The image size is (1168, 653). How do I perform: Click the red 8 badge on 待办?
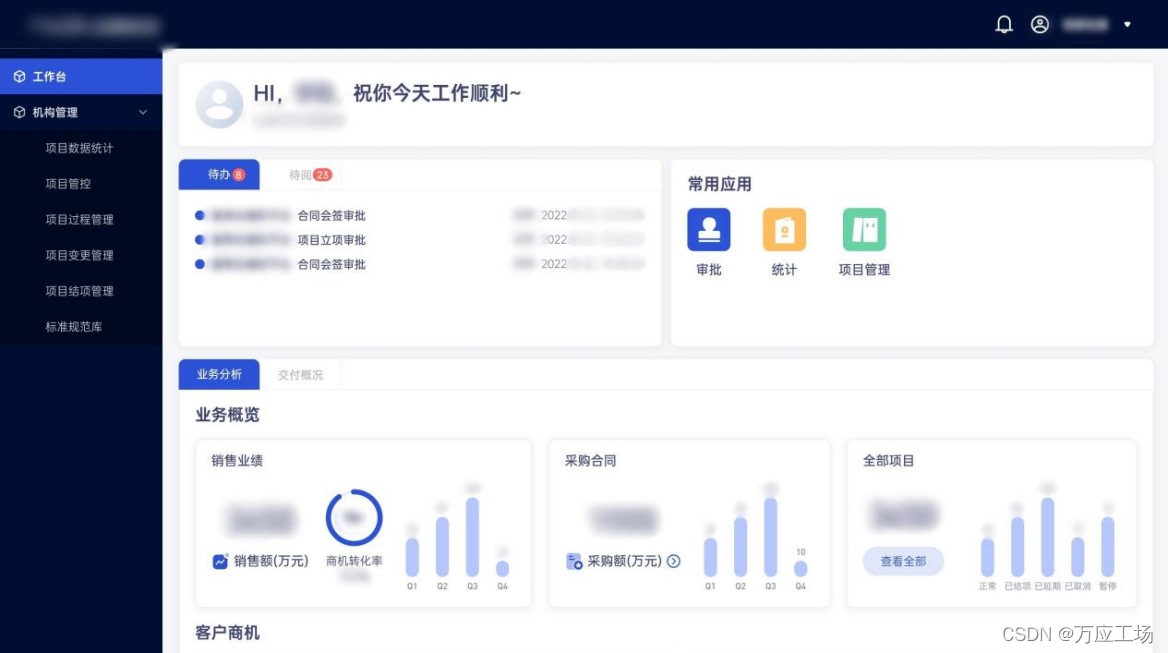click(238, 174)
